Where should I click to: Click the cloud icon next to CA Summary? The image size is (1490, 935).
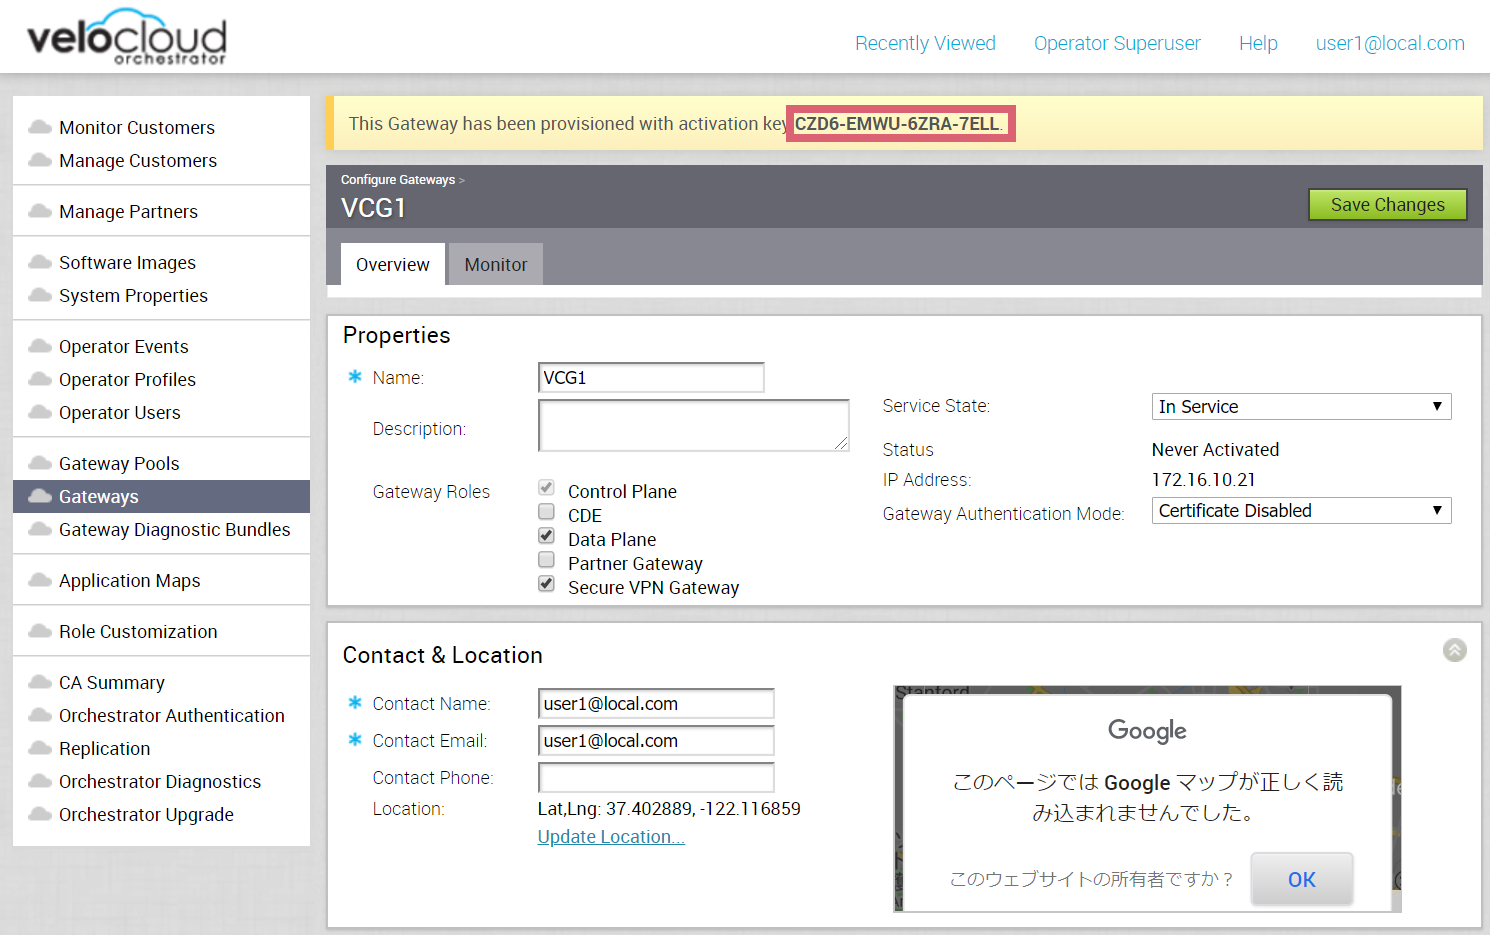tap(40, 682)
